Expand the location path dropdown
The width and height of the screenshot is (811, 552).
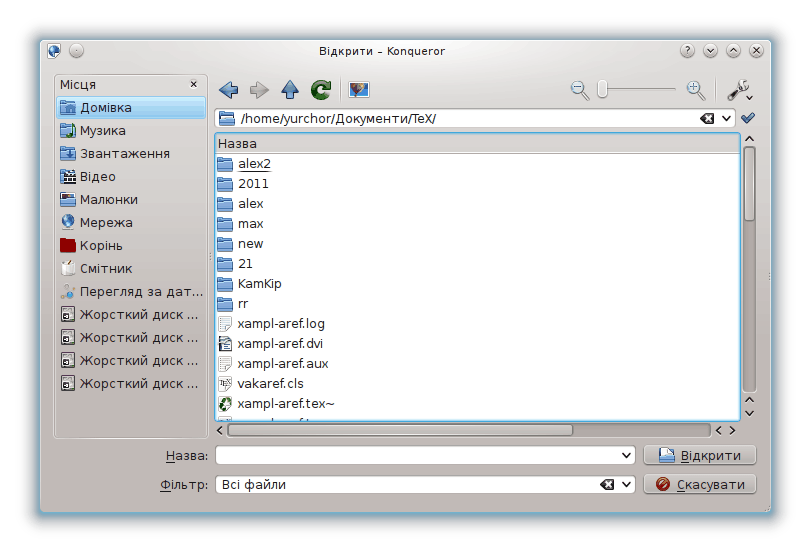tap(726, 119)
